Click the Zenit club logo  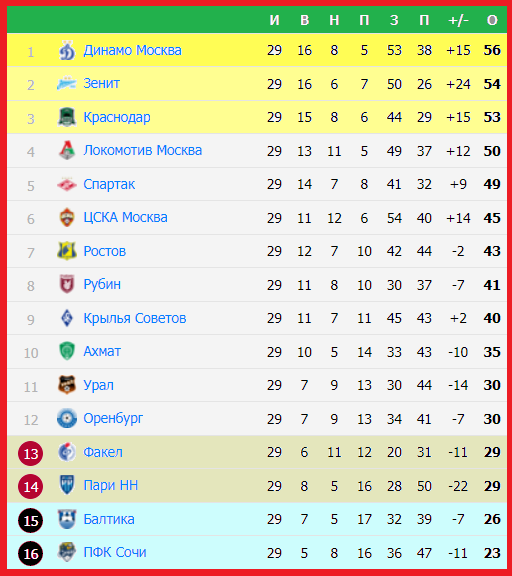(x=67, y=83)
